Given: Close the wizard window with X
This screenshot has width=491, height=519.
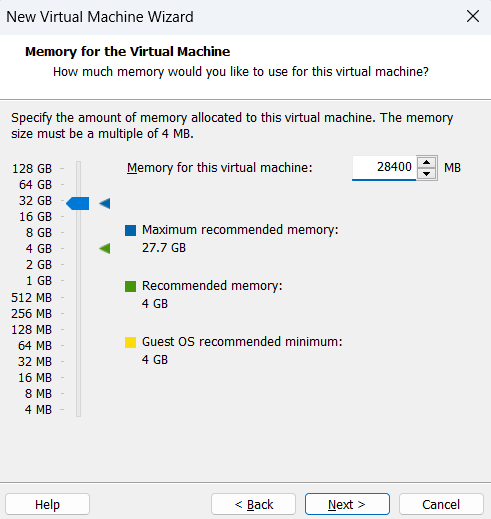Looking at the screenshot, I should (x=473, y=16).
